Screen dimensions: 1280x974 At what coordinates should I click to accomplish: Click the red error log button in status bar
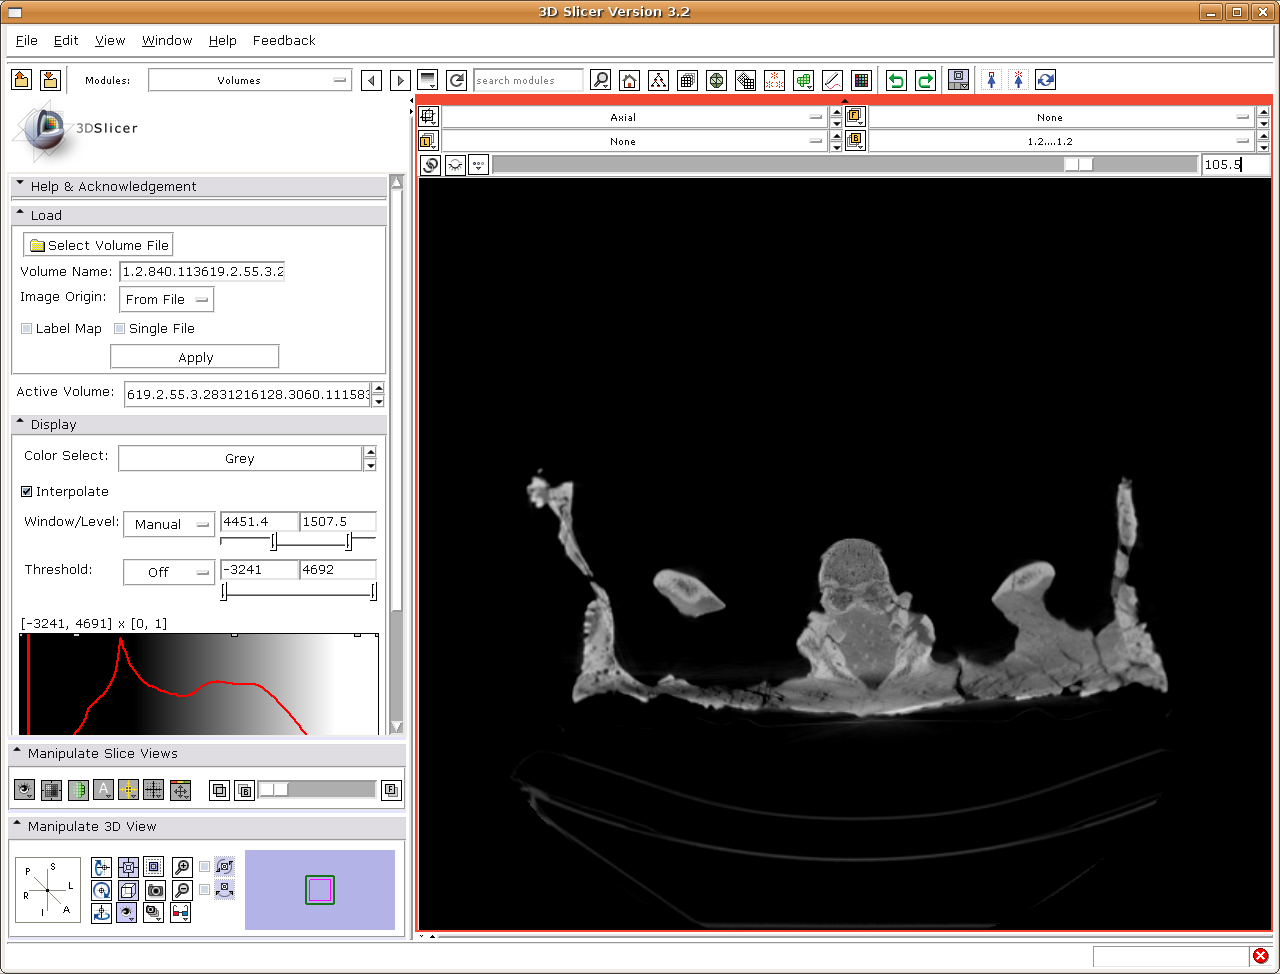(1260, 956)
